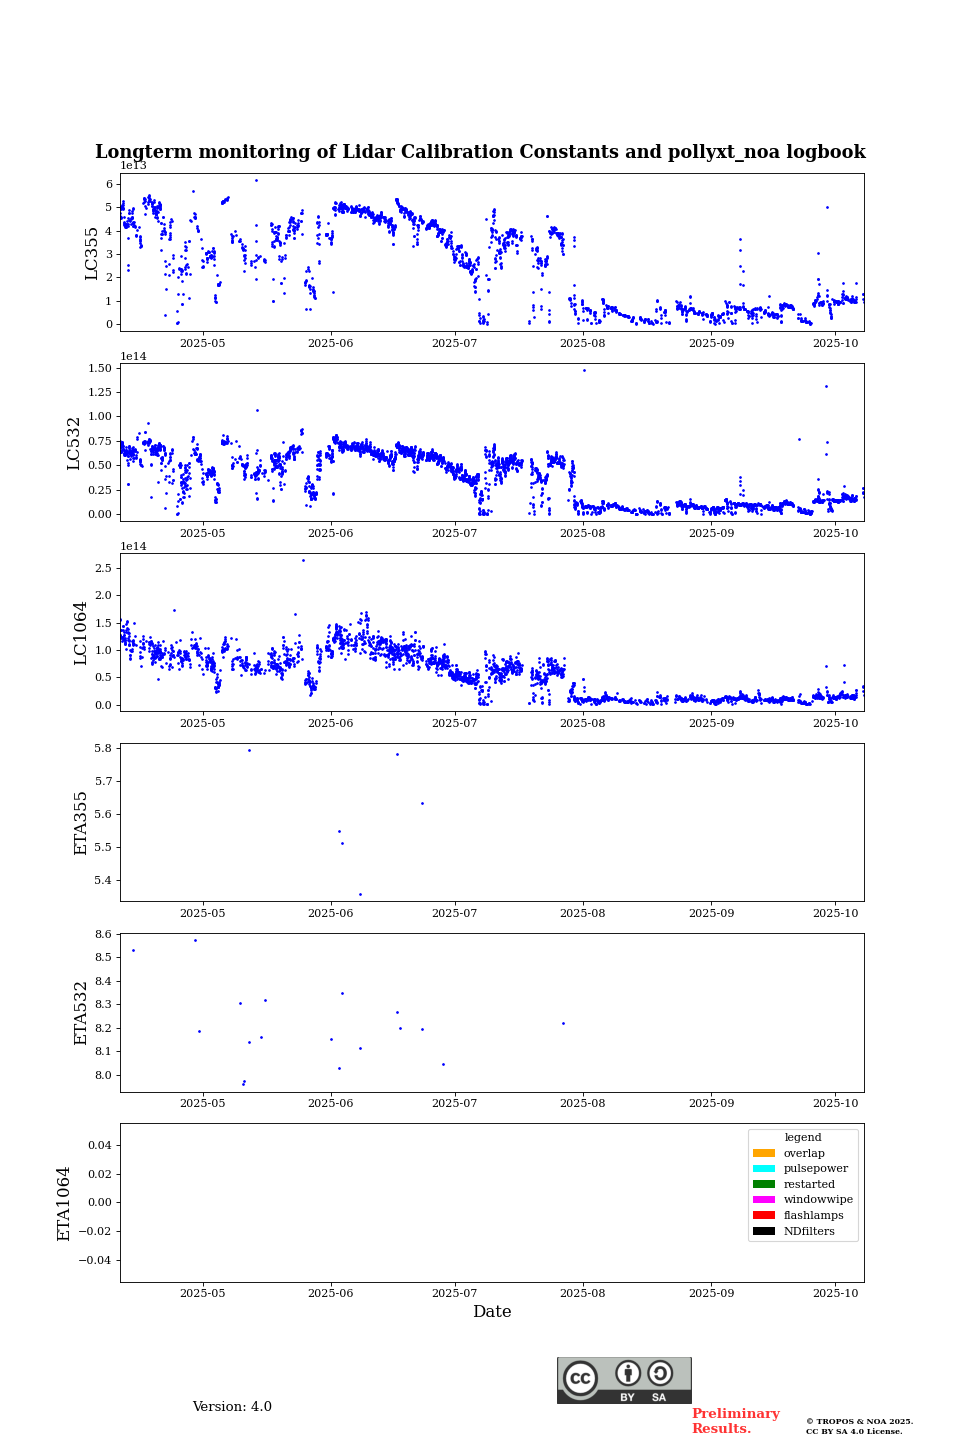Click the plot title about Lidar Calibration Constants
The image size is (960, 1440).
point(480,152)
